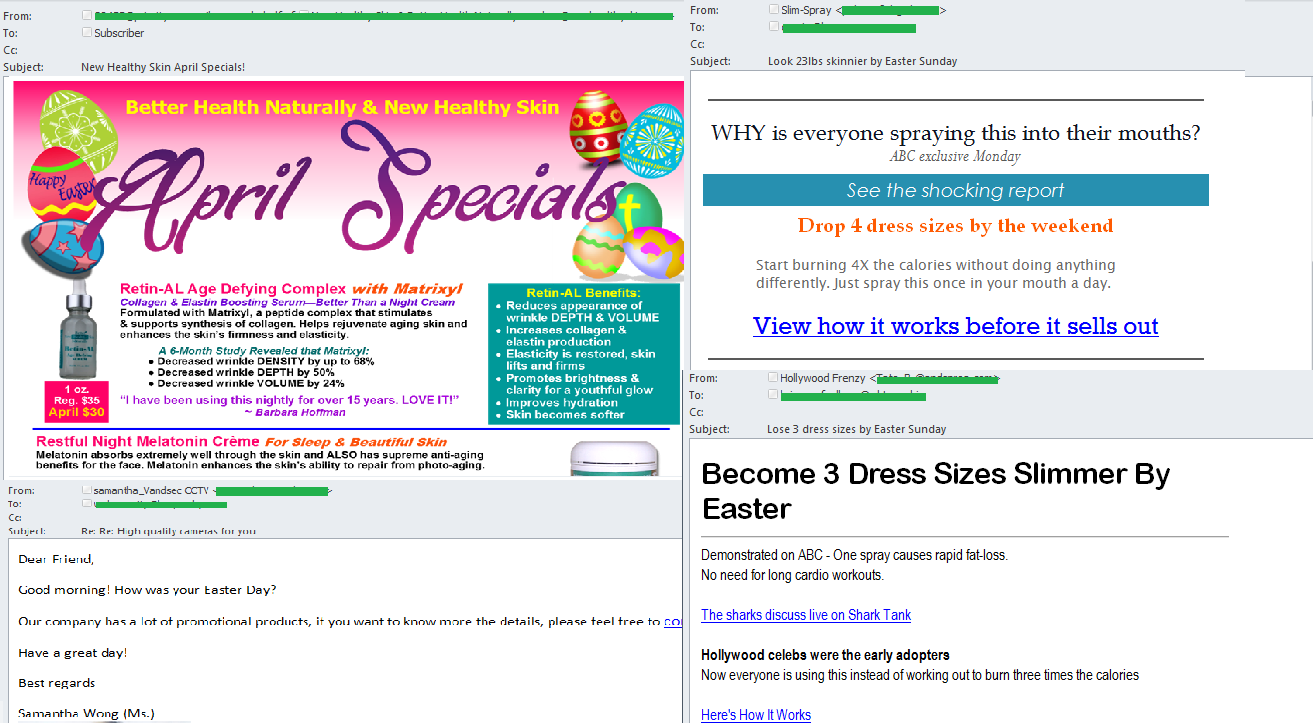1313x723 pixels.
Task: Tick the To checkbox in the samantha_Vandsec email
Action: [87, 504]
